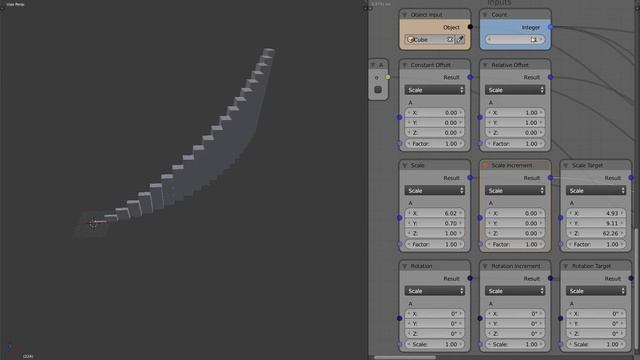Decrease the Count integer with left arrow
640x360 pixels.
tap(489, 40)
